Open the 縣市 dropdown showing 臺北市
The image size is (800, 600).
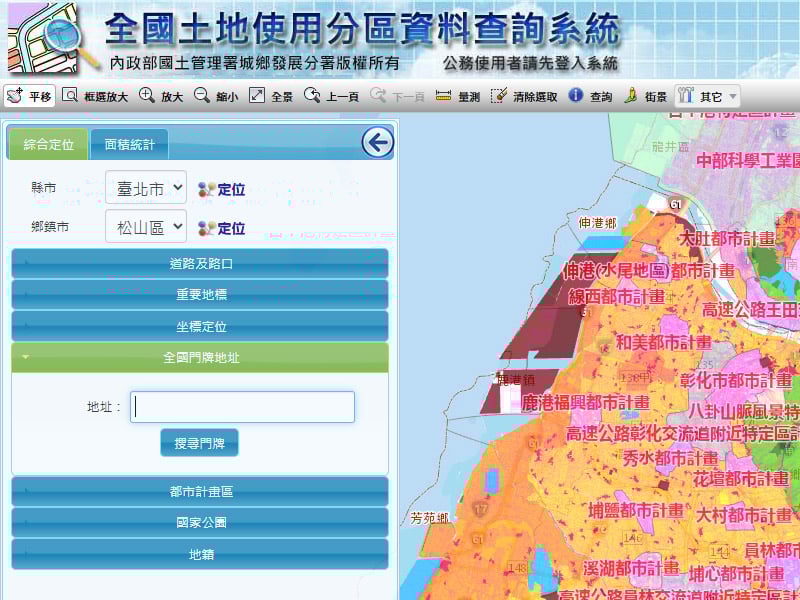click(x=146, y=188)
